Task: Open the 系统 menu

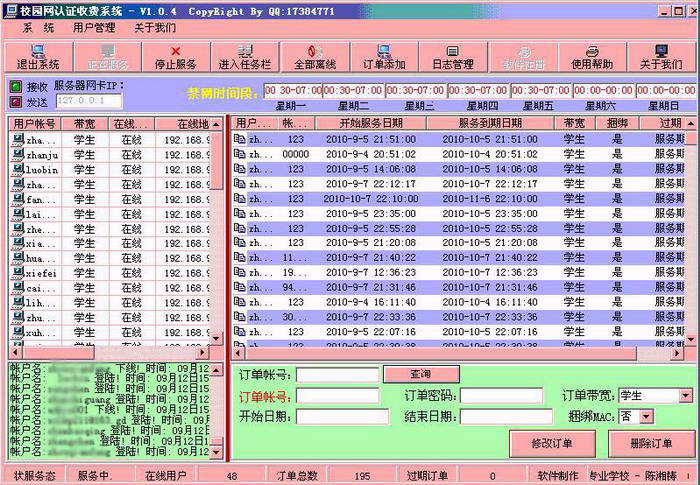Action: pos(38,28)
